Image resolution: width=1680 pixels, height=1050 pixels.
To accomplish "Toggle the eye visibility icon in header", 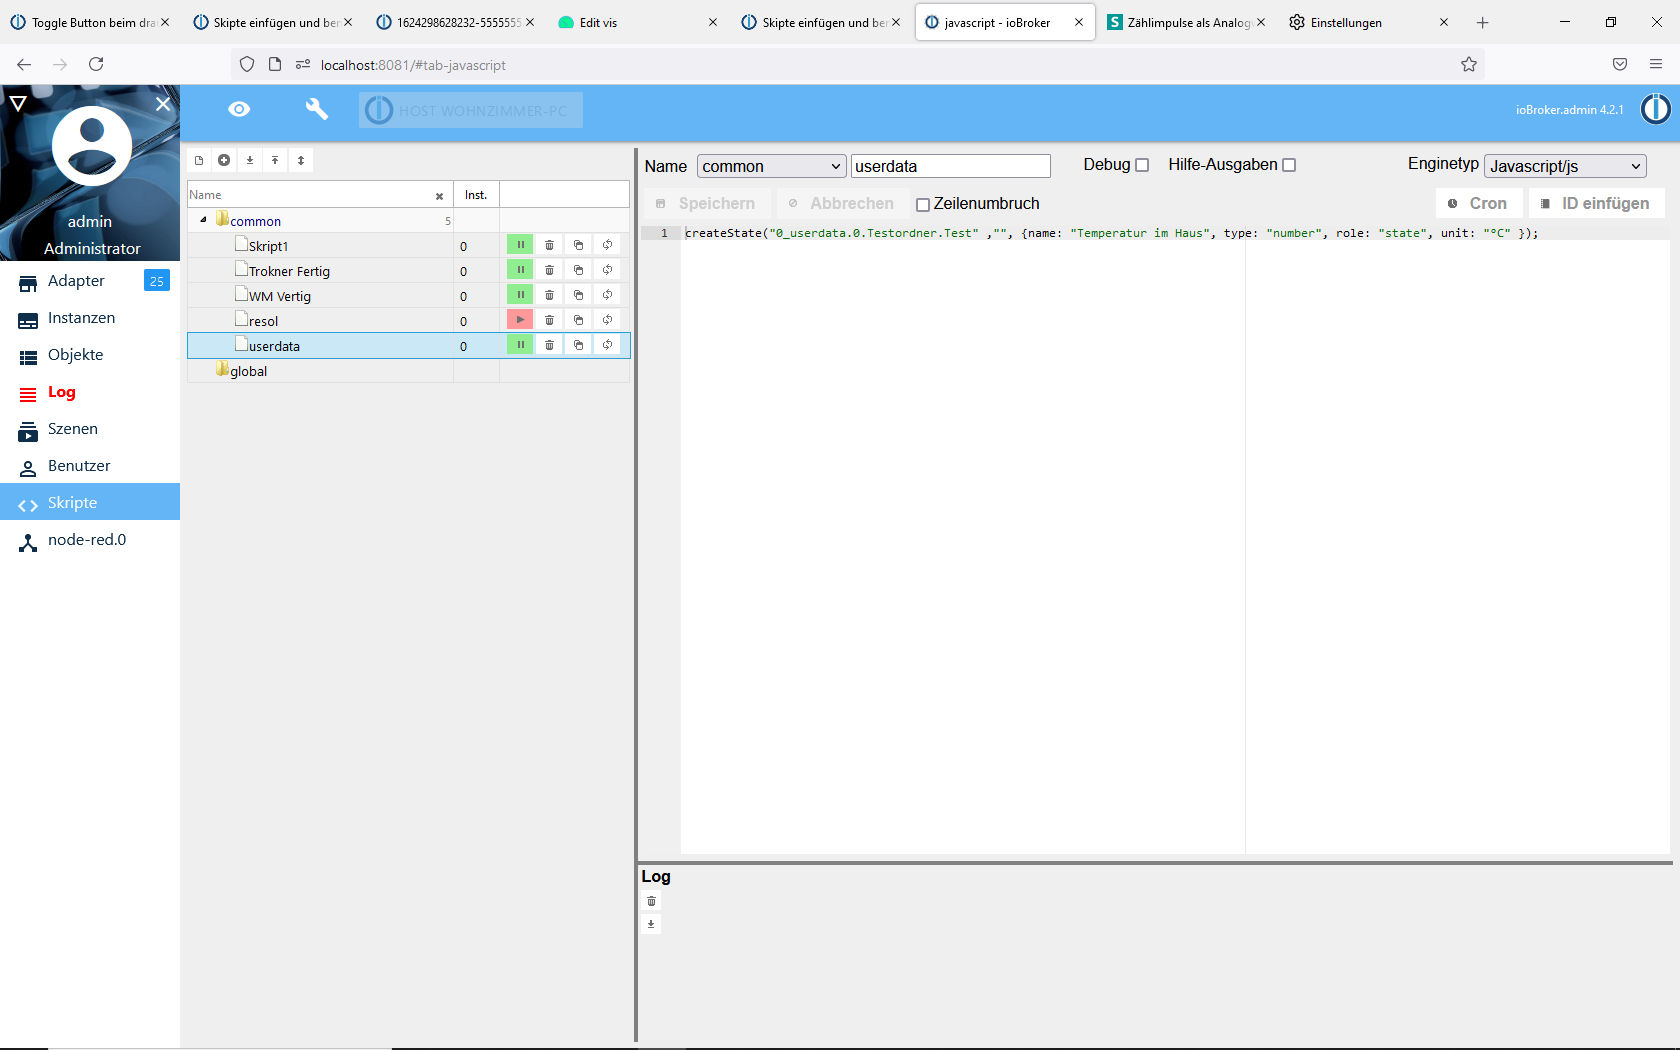I will click(x=239, y=109).
